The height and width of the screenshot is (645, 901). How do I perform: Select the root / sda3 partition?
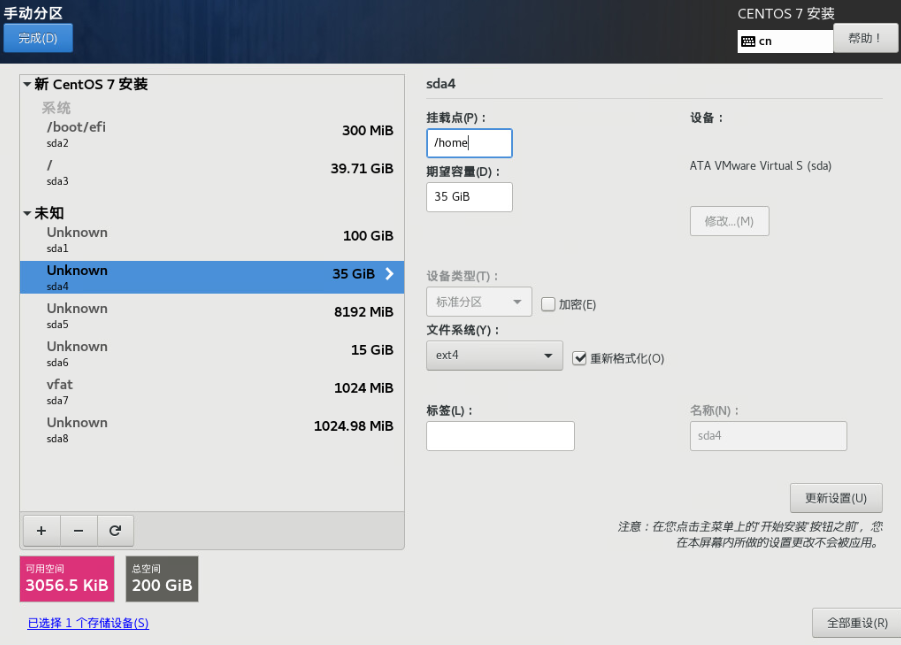click(212, 172)
